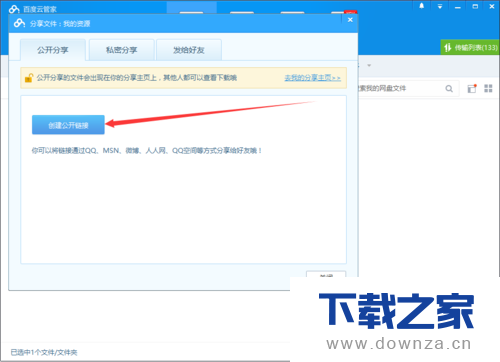
Task: Click the unlock icon in the notice bar
Action: click(x=29, y=78)
